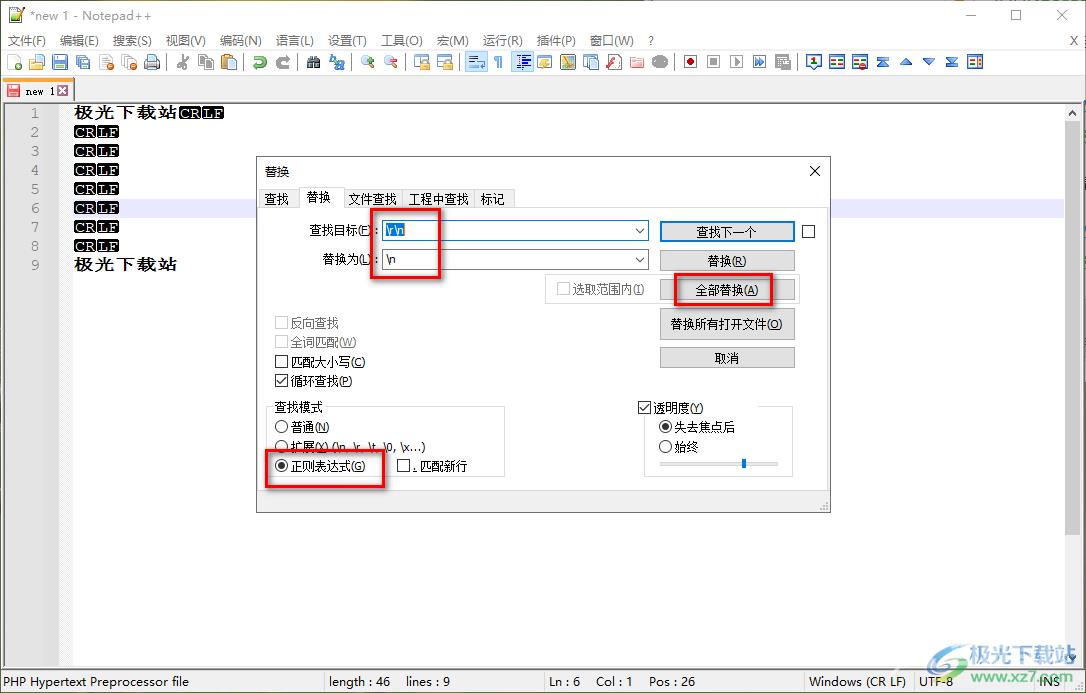Save the document with the floppy icon
The image size is (1086, 693).
click(60, 62)
